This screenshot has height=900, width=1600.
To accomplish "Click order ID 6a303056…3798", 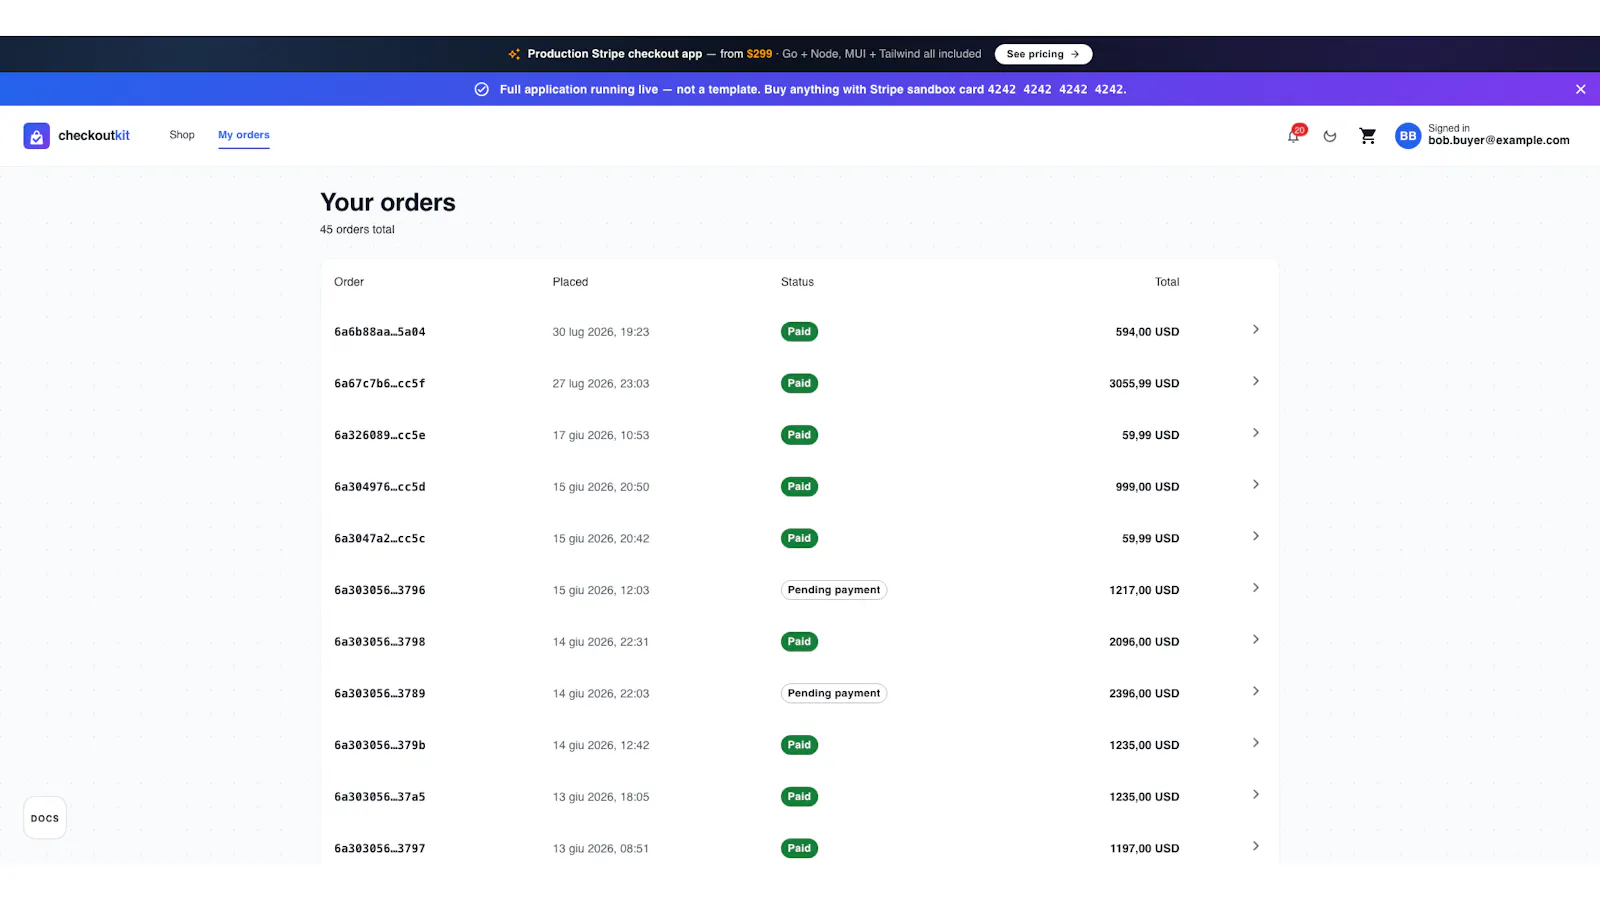I will 380,642.
